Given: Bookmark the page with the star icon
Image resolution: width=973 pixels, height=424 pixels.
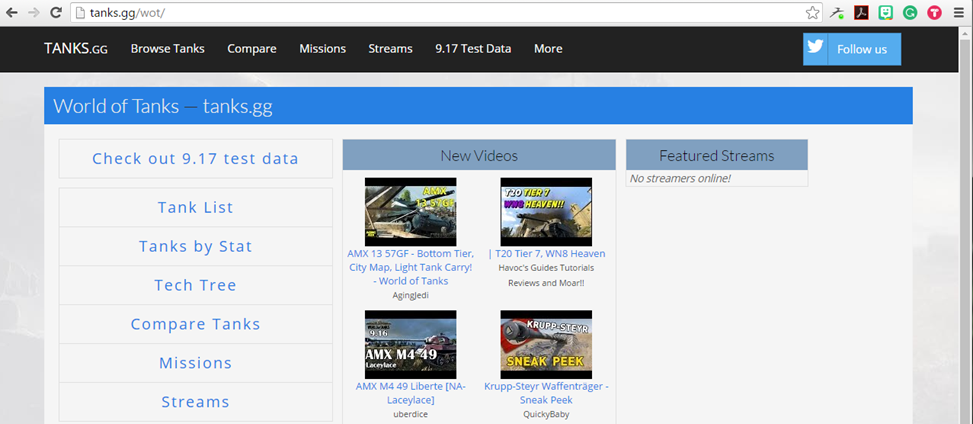Looking at the screenshot, I should pos(812,12).
